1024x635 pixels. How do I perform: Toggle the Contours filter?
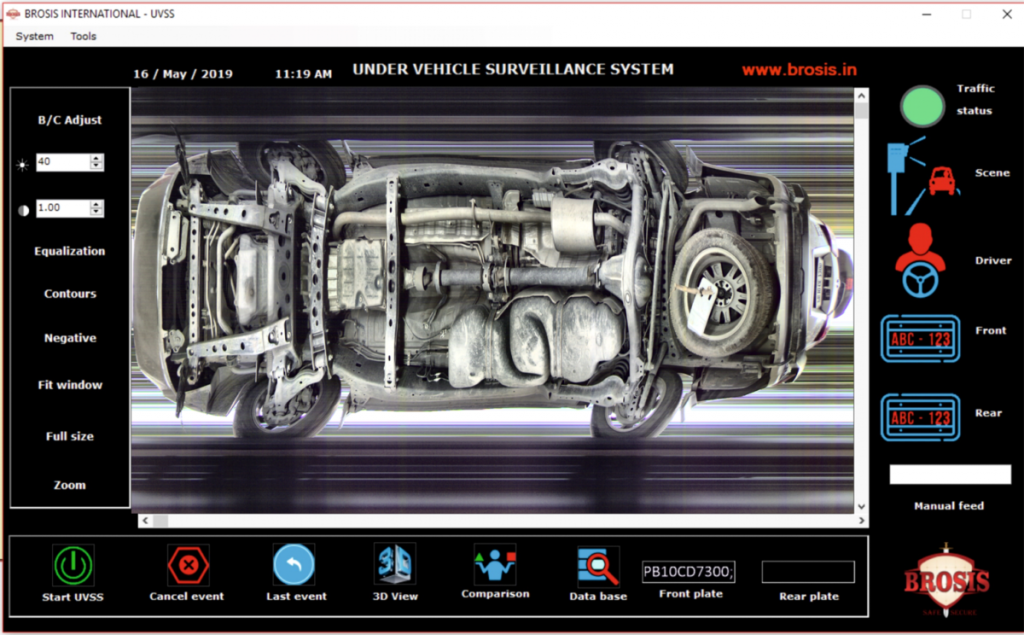[68, 293]
